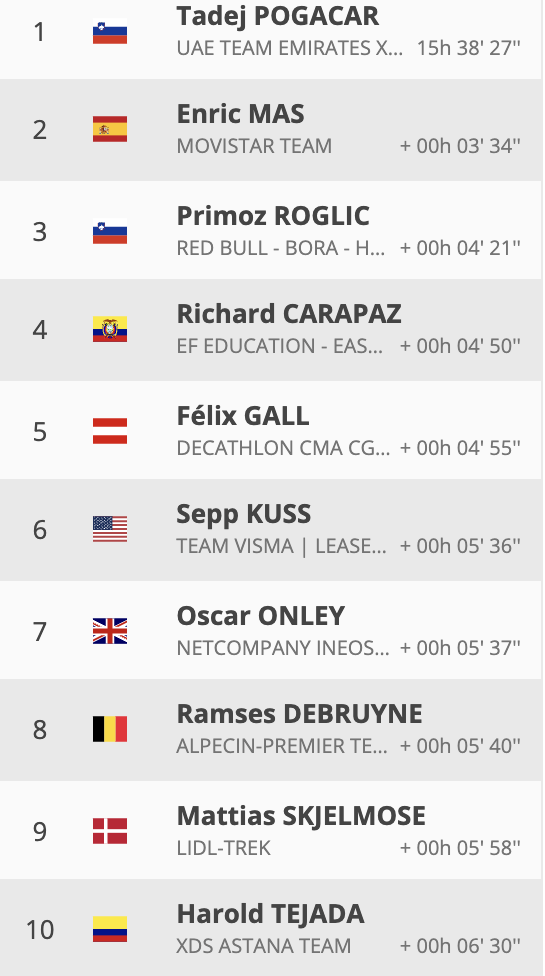545x976 pixels.
Task: Select rider name Oscar ONLEY
Action: (261, 616)
